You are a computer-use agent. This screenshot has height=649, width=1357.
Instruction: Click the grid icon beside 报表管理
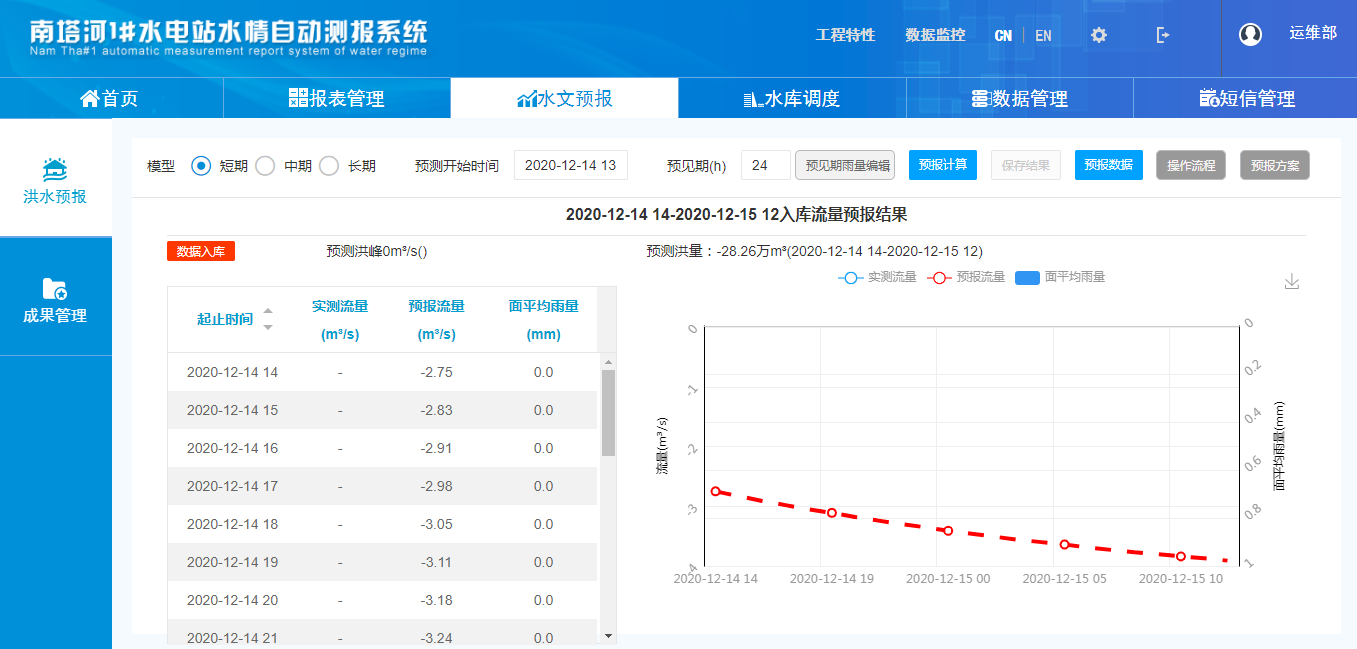click(298, 98)
